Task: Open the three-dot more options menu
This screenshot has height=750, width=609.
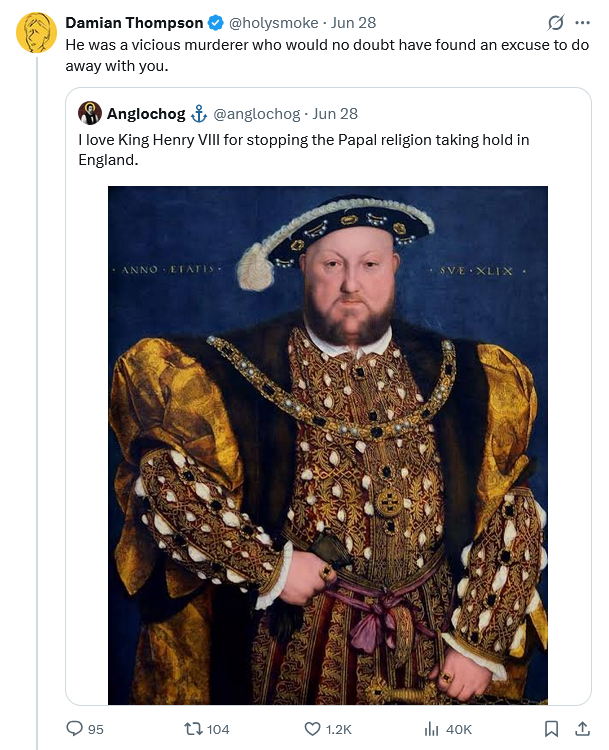Action: click(582, 22)
